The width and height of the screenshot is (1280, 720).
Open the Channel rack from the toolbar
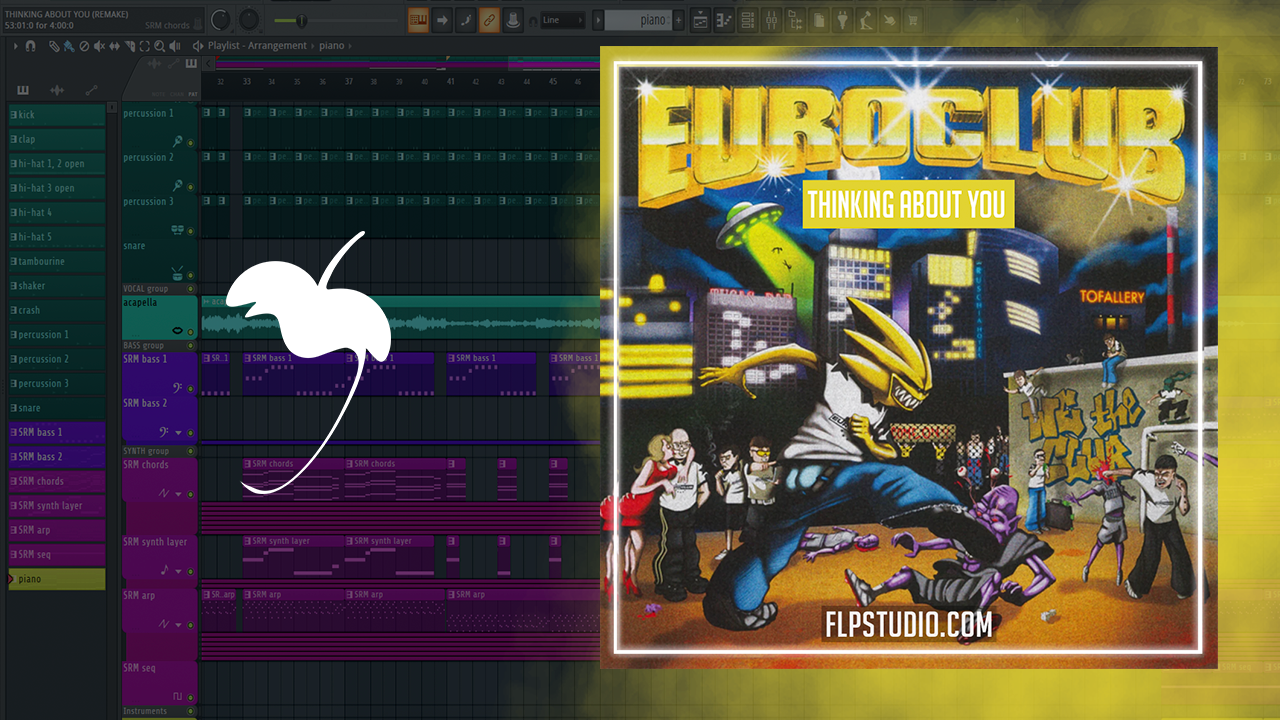[x=748, y=20]
